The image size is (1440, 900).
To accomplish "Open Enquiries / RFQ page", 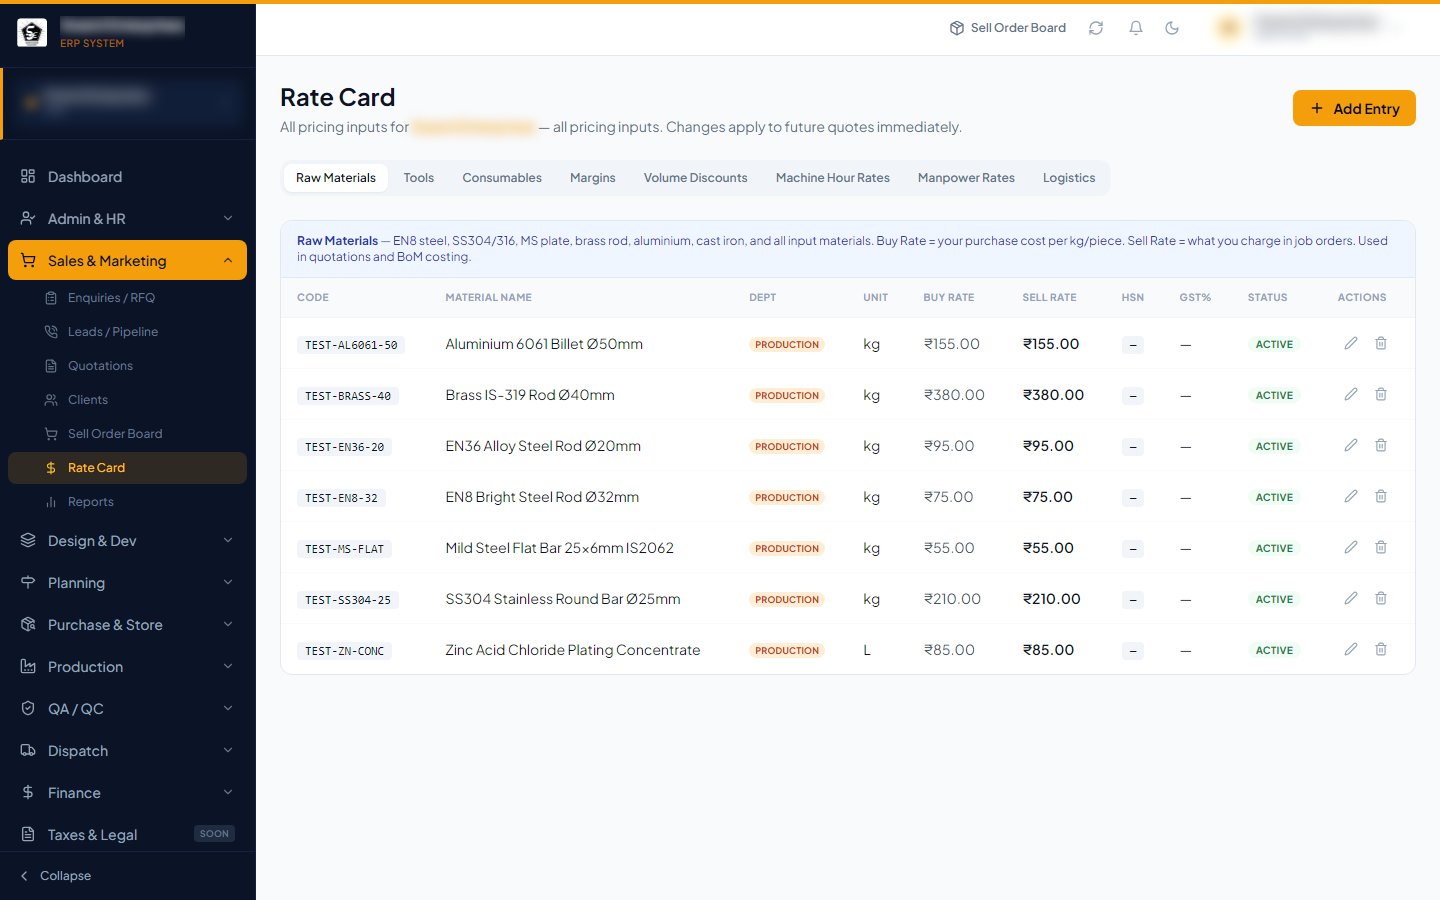I will click(x=127, y=298).
